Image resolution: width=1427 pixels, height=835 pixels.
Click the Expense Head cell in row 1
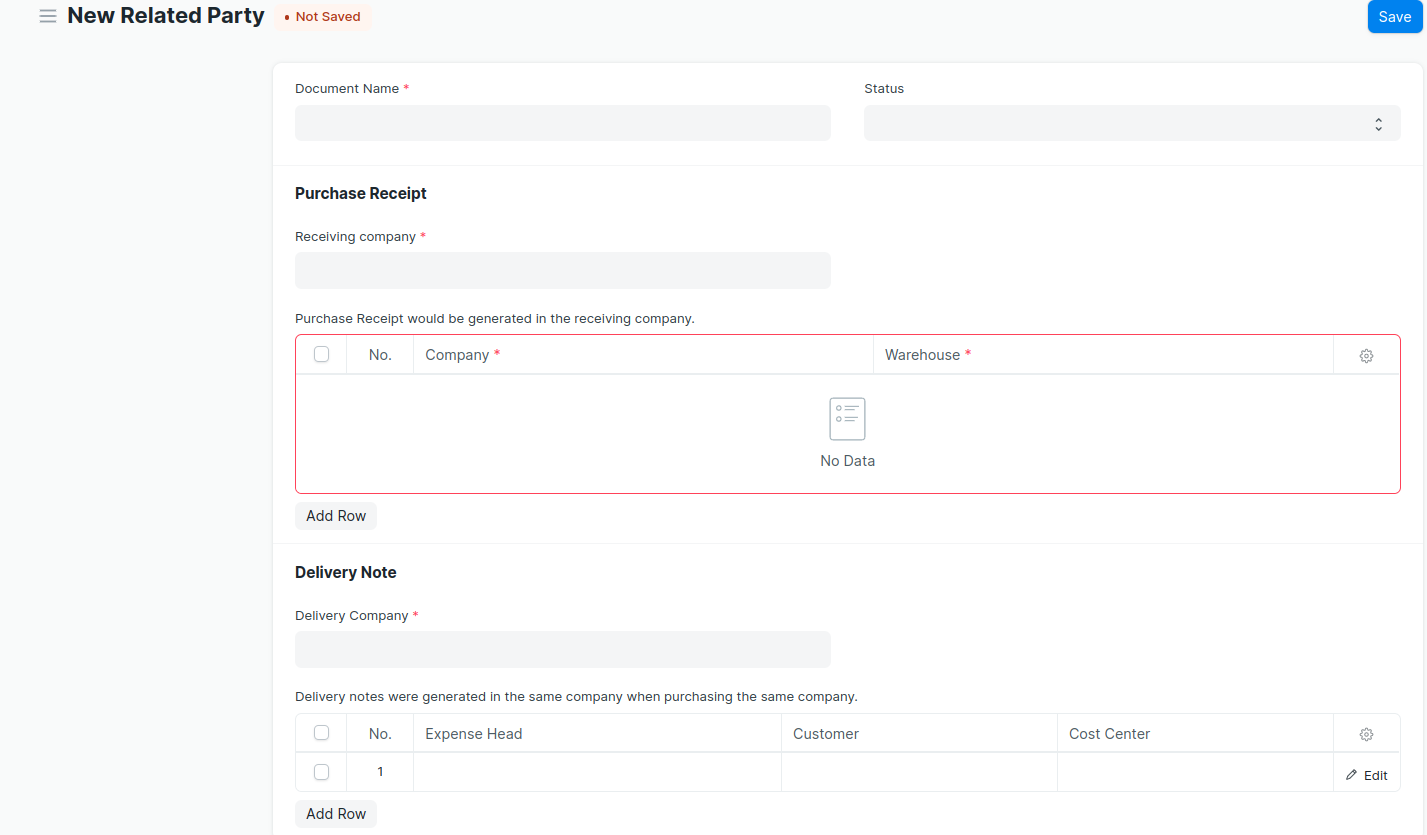coord(597,772)
